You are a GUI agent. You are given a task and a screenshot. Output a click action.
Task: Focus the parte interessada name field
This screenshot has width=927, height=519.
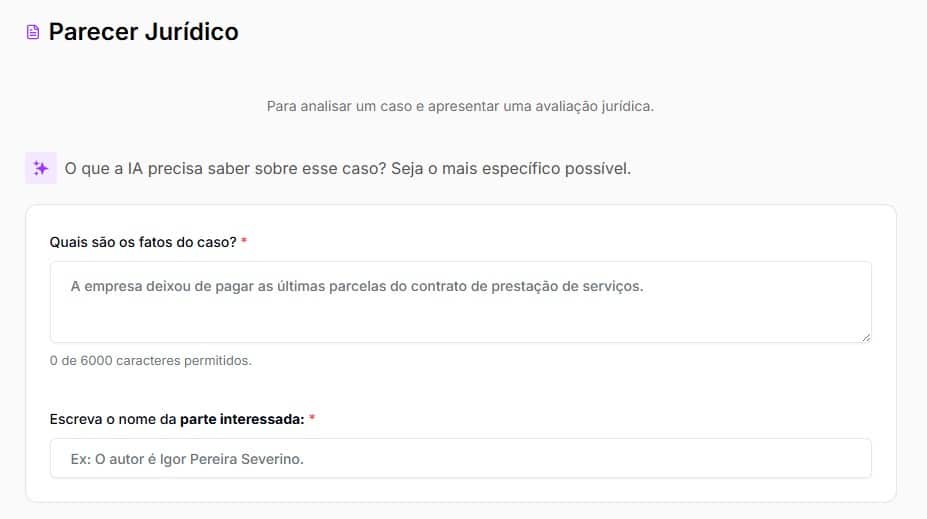(x=461, y=458)
